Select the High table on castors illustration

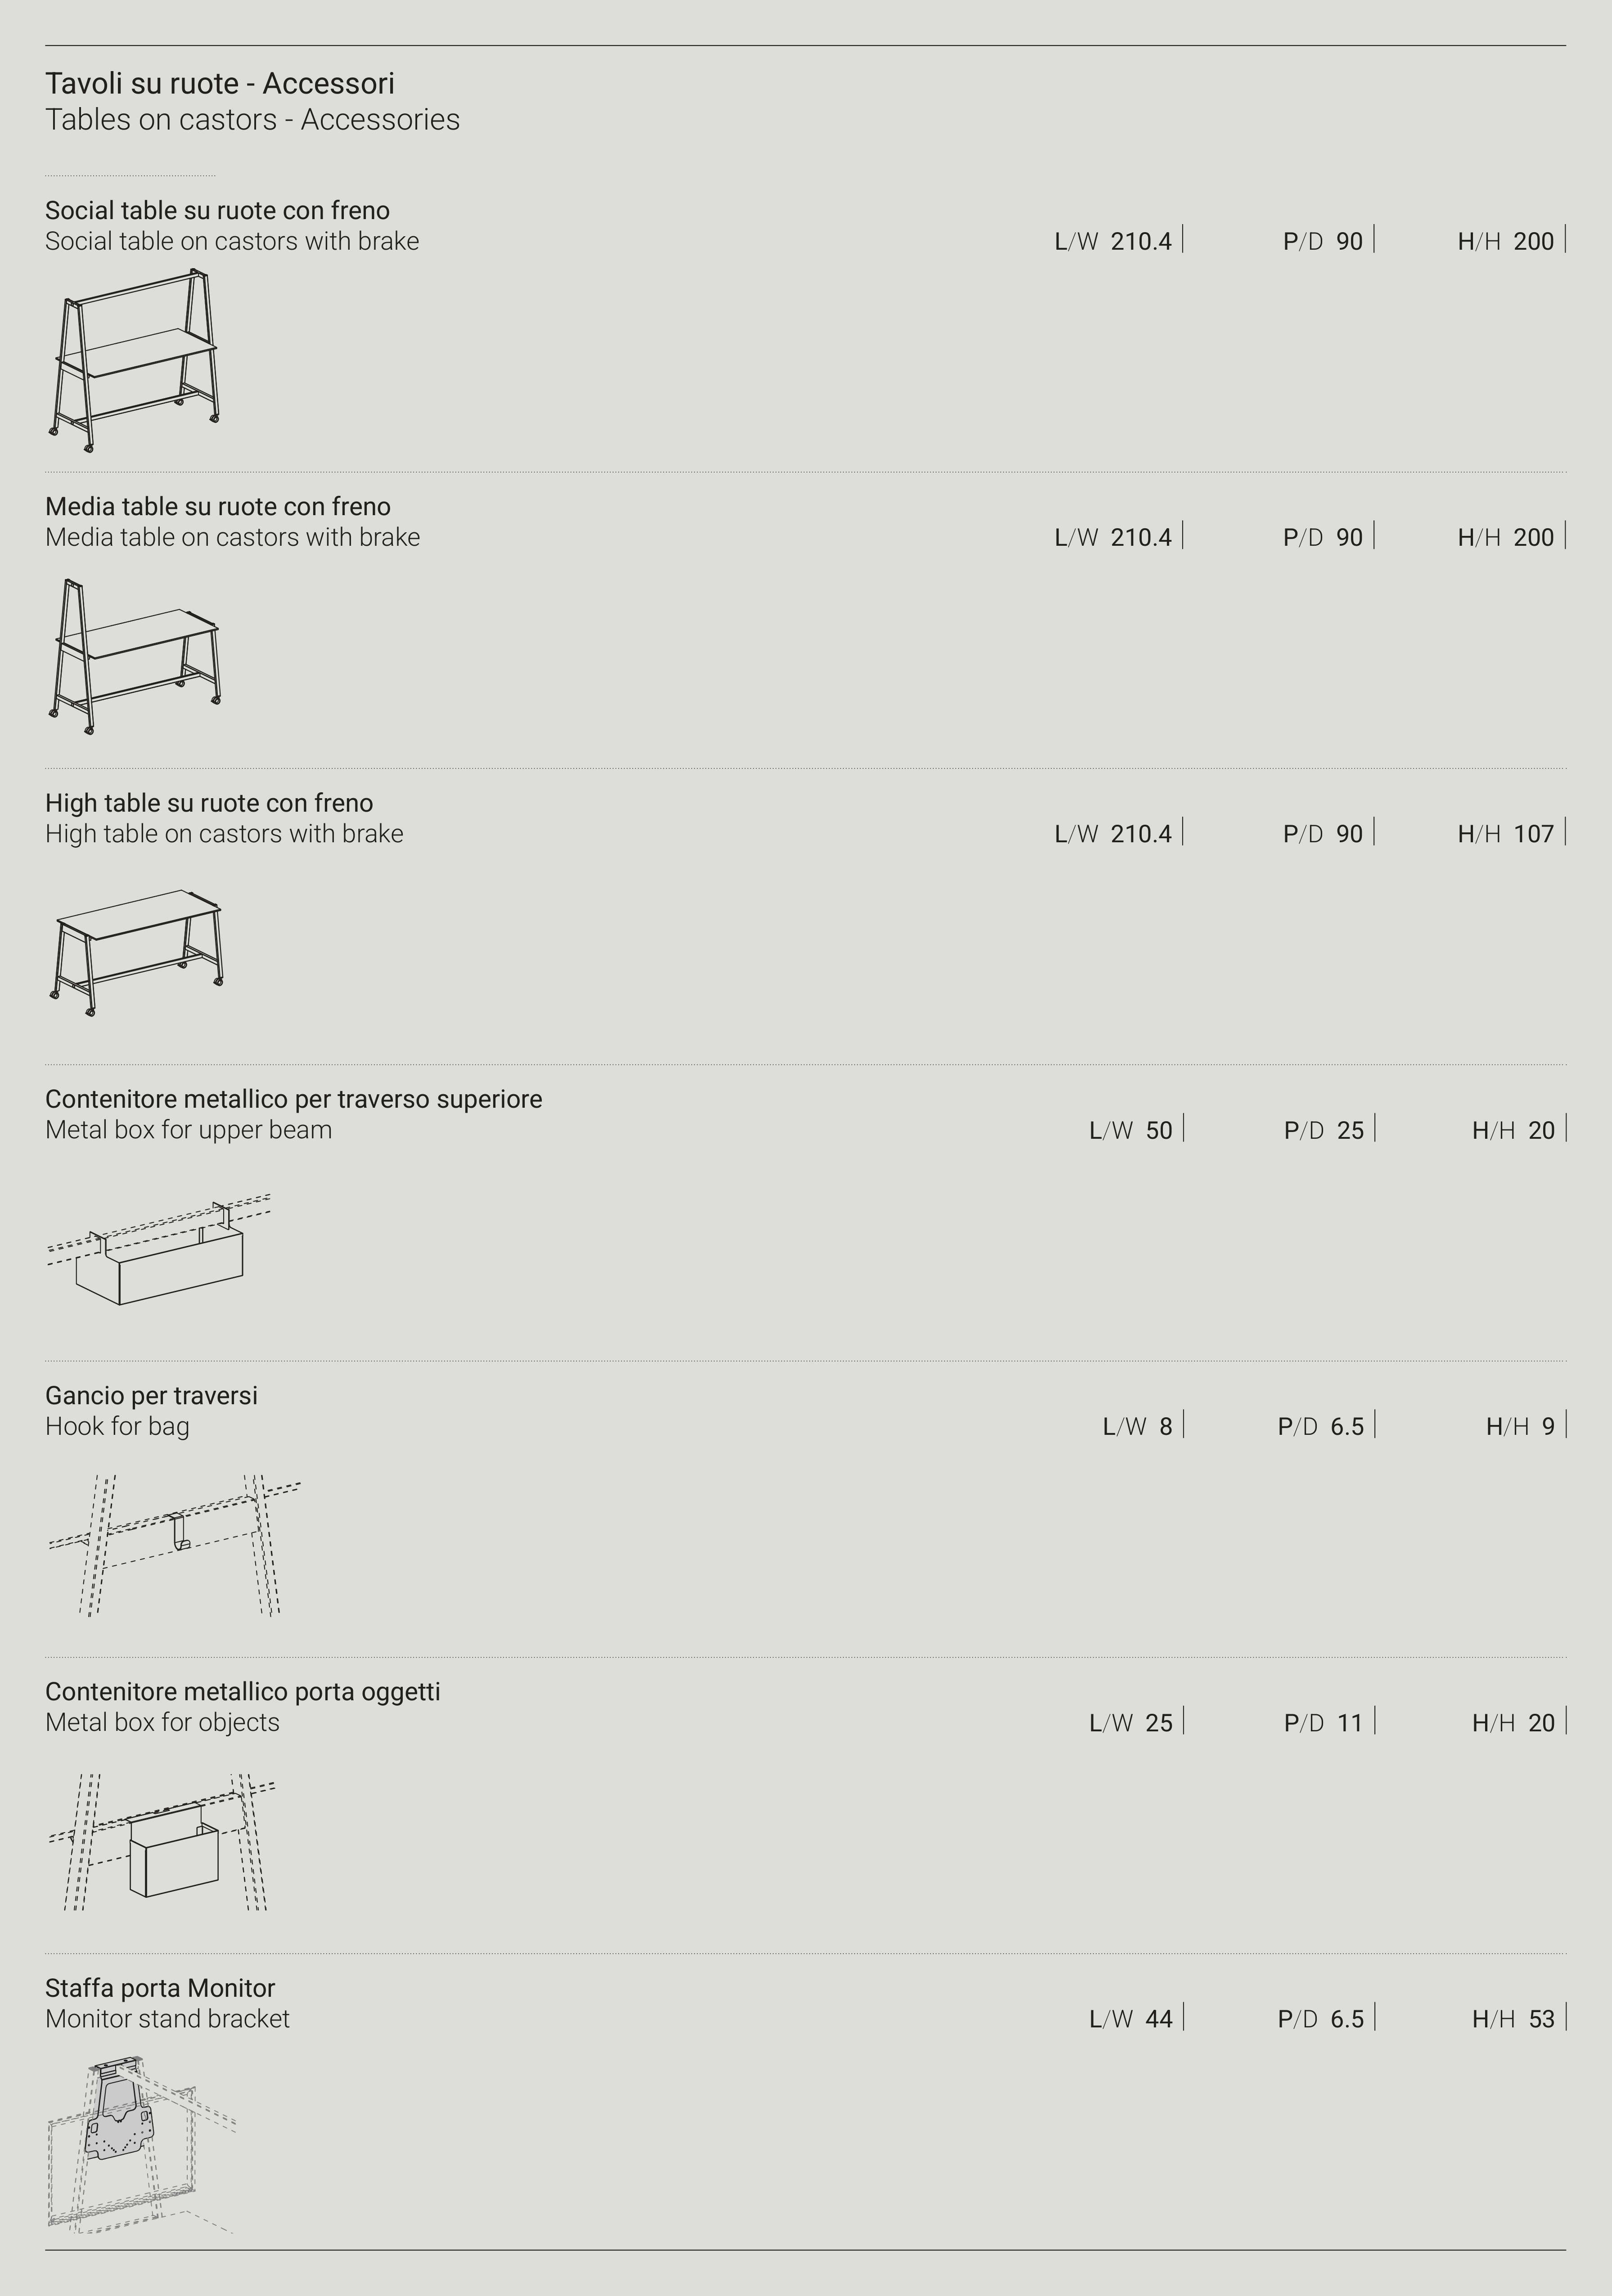click(135, 952)
